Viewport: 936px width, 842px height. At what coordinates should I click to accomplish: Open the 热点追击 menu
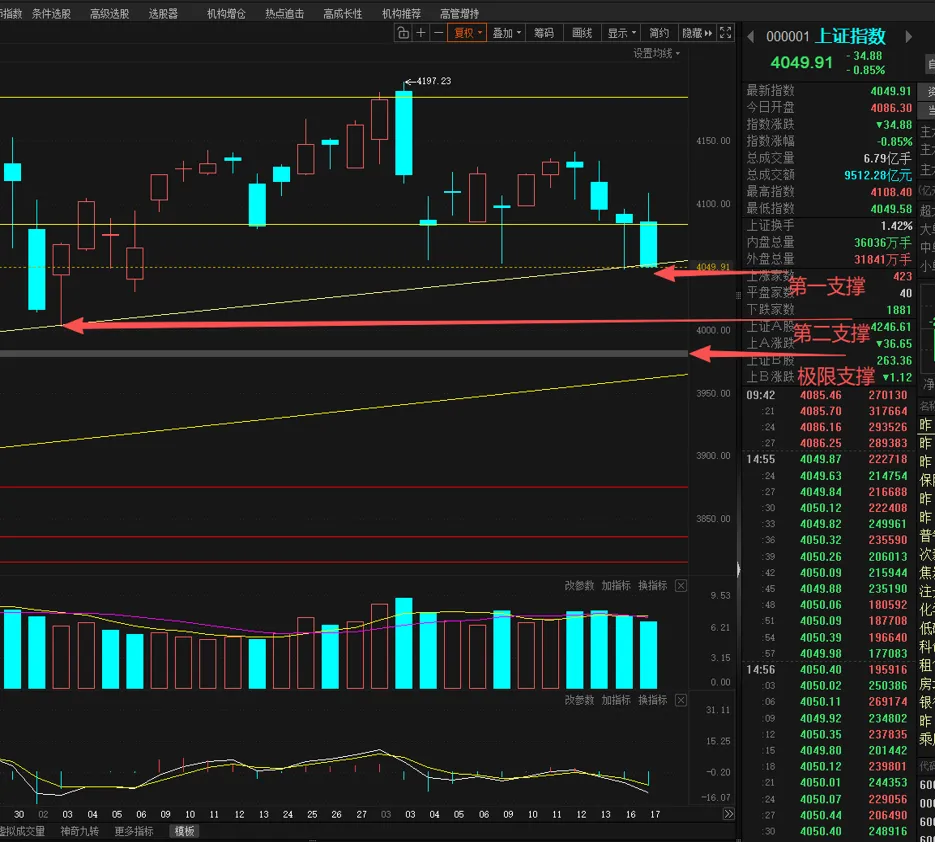[285, 13]
